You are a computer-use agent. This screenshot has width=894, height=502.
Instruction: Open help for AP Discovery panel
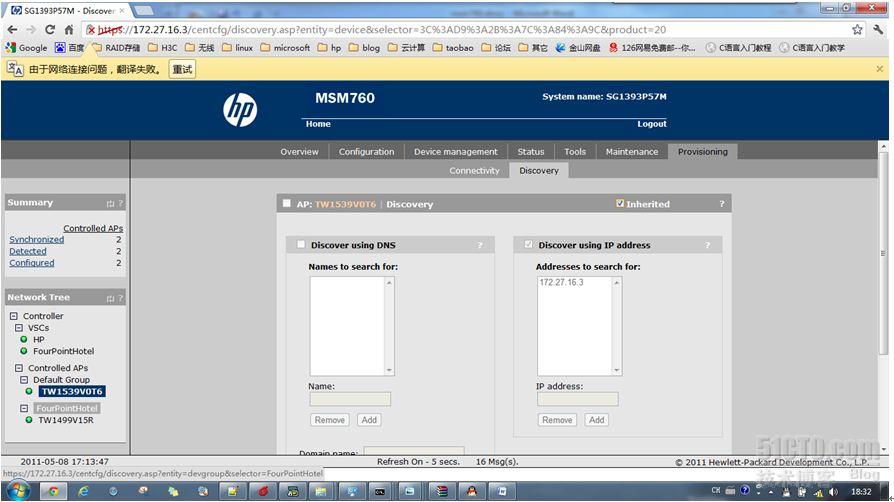tap(721, 204)
